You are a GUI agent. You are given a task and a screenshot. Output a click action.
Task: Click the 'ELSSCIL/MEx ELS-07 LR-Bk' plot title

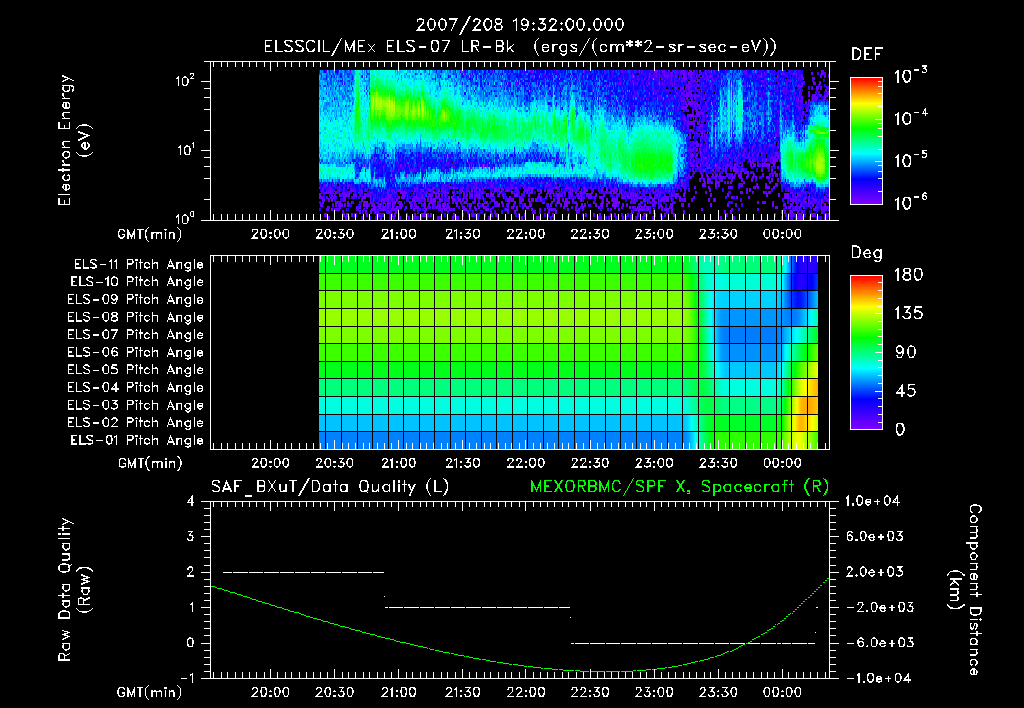click(389, 47)
